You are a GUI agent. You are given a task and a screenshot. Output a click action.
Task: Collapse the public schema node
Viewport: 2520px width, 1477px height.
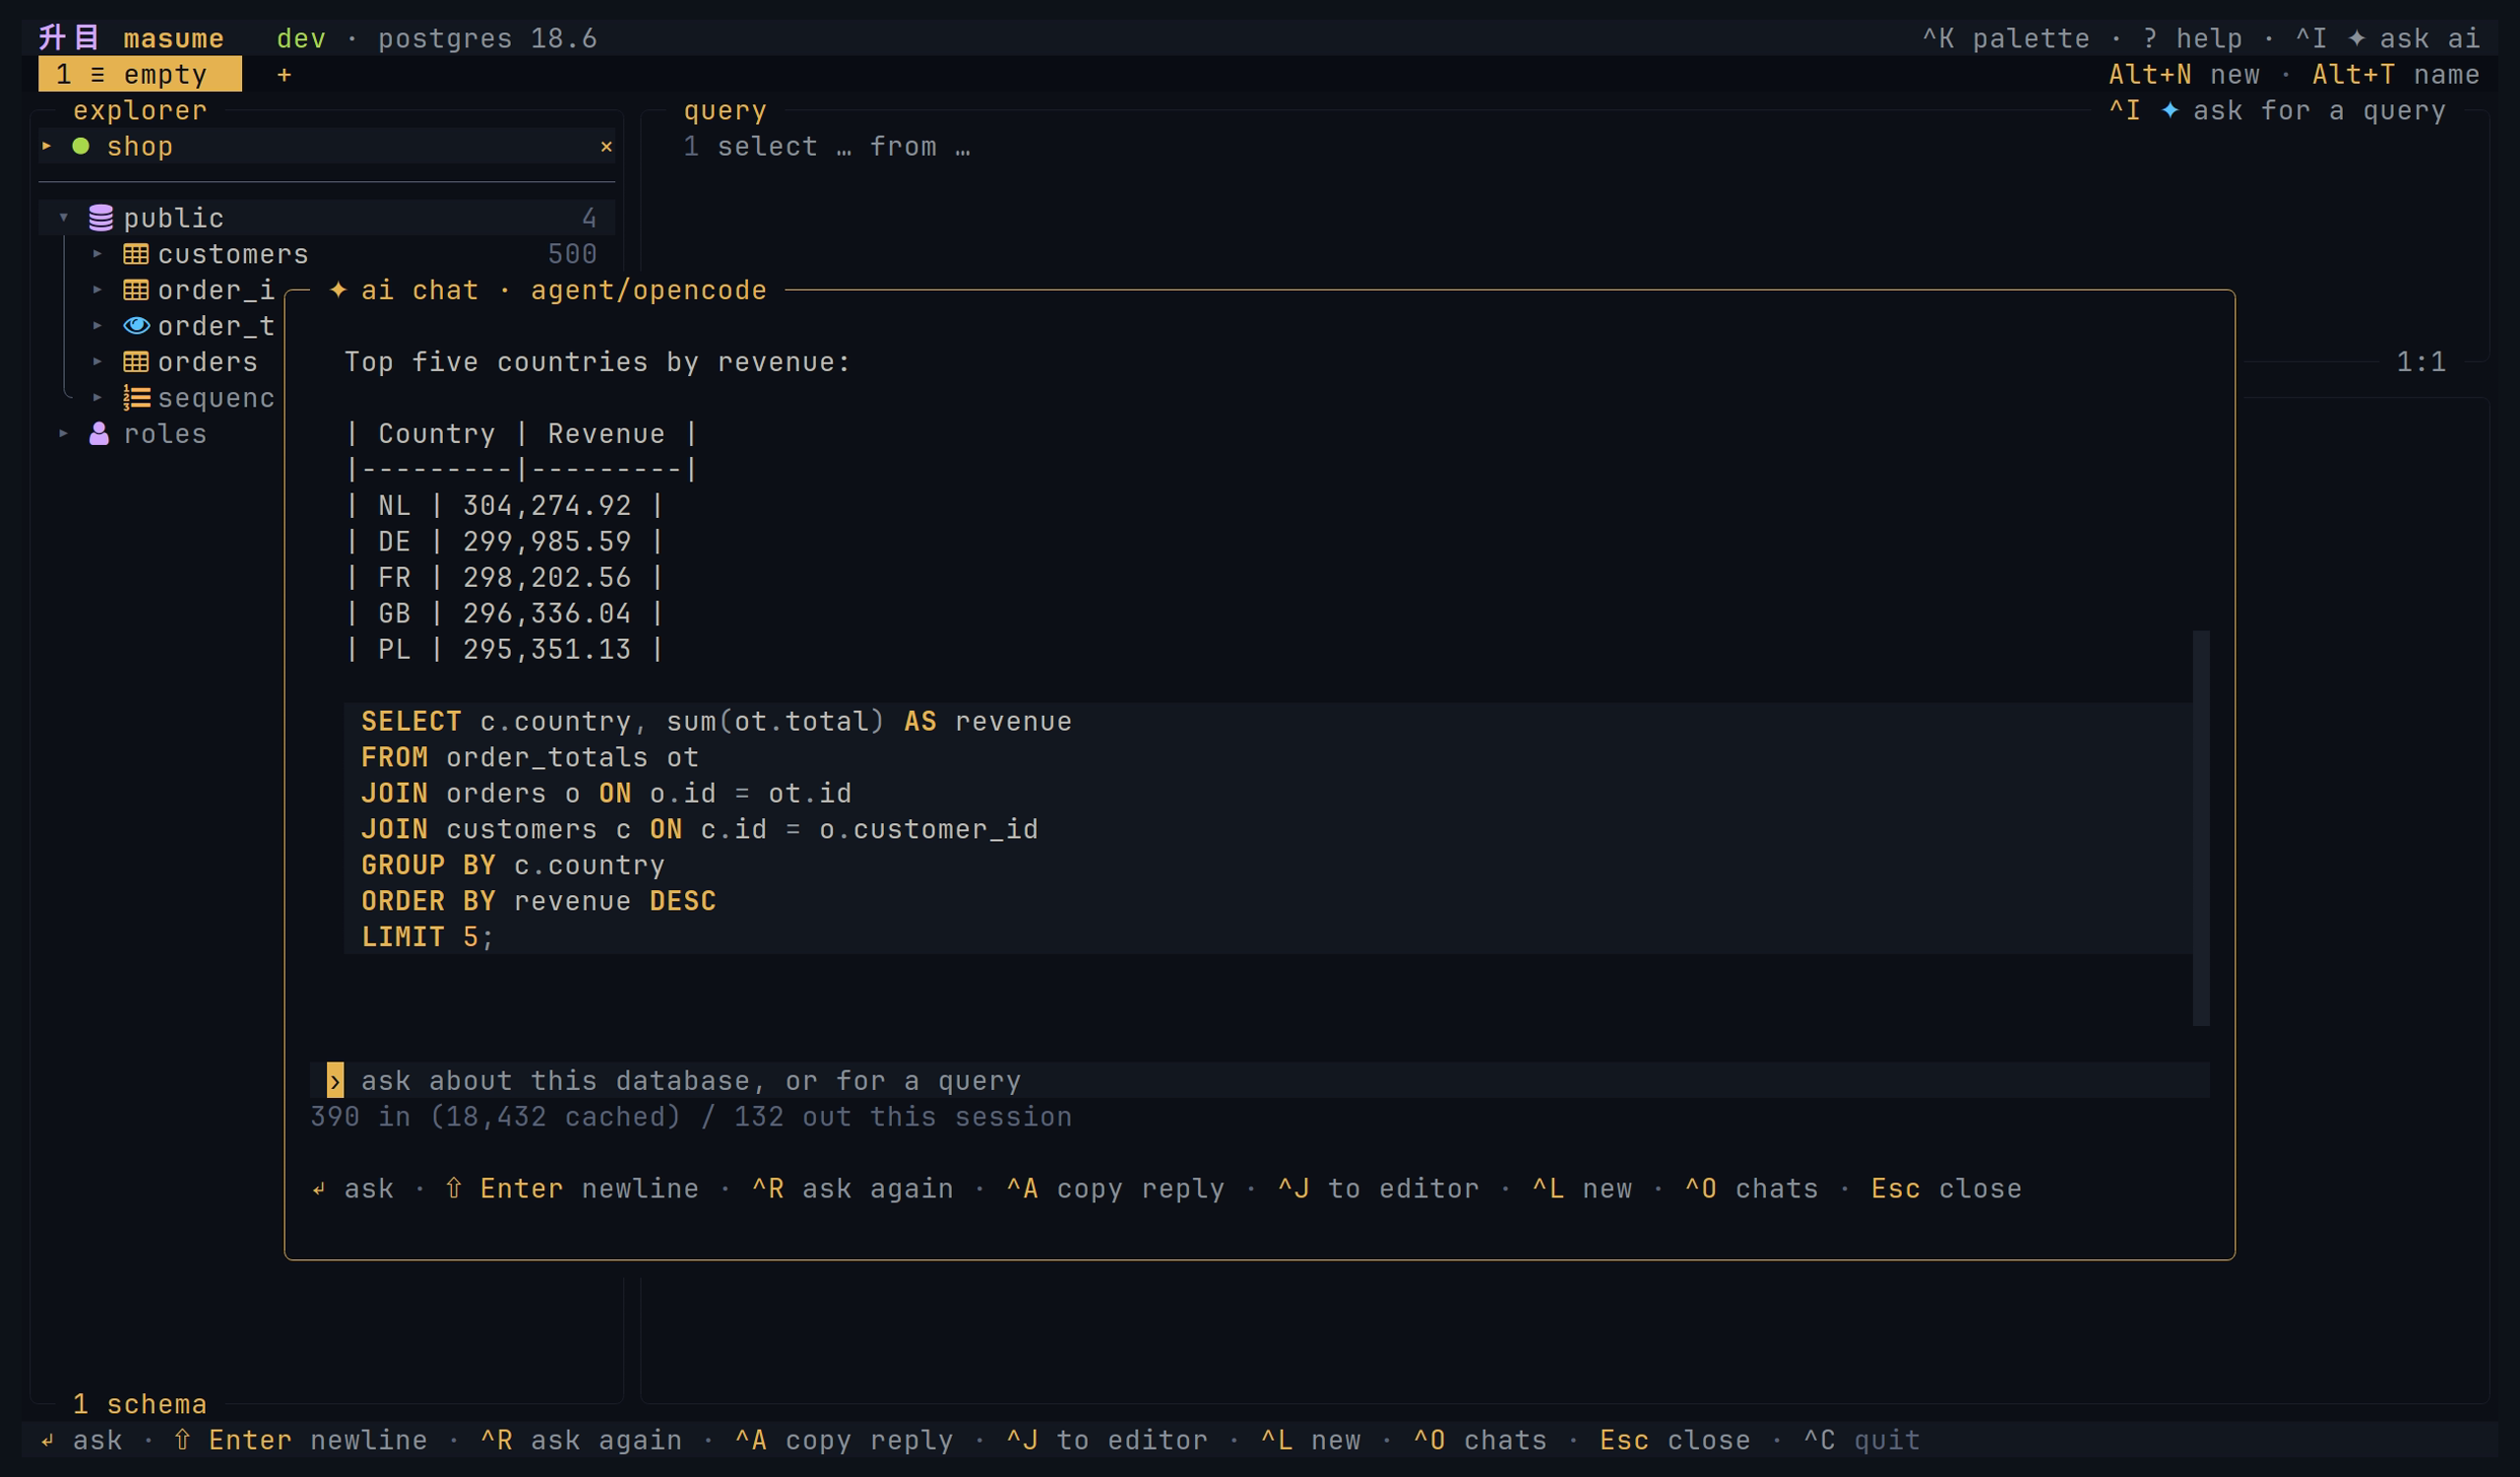click(x=64, y=217)
